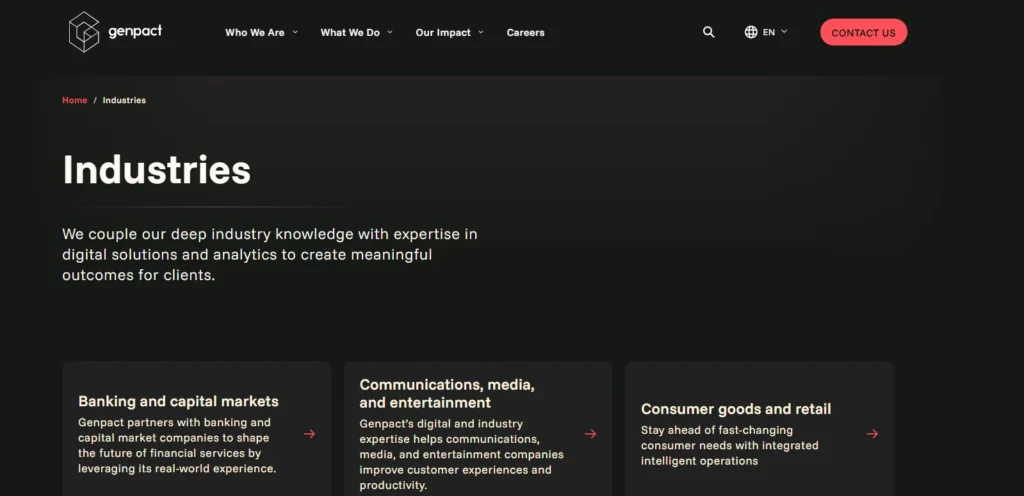Open the Our Impact menu
This screenshot has width=1024, height=496.
point(443,32)
